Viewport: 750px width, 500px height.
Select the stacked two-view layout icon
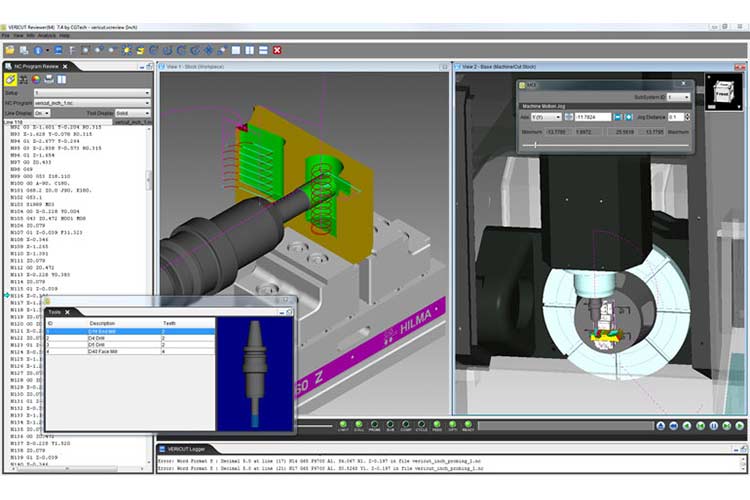(263, 50)
